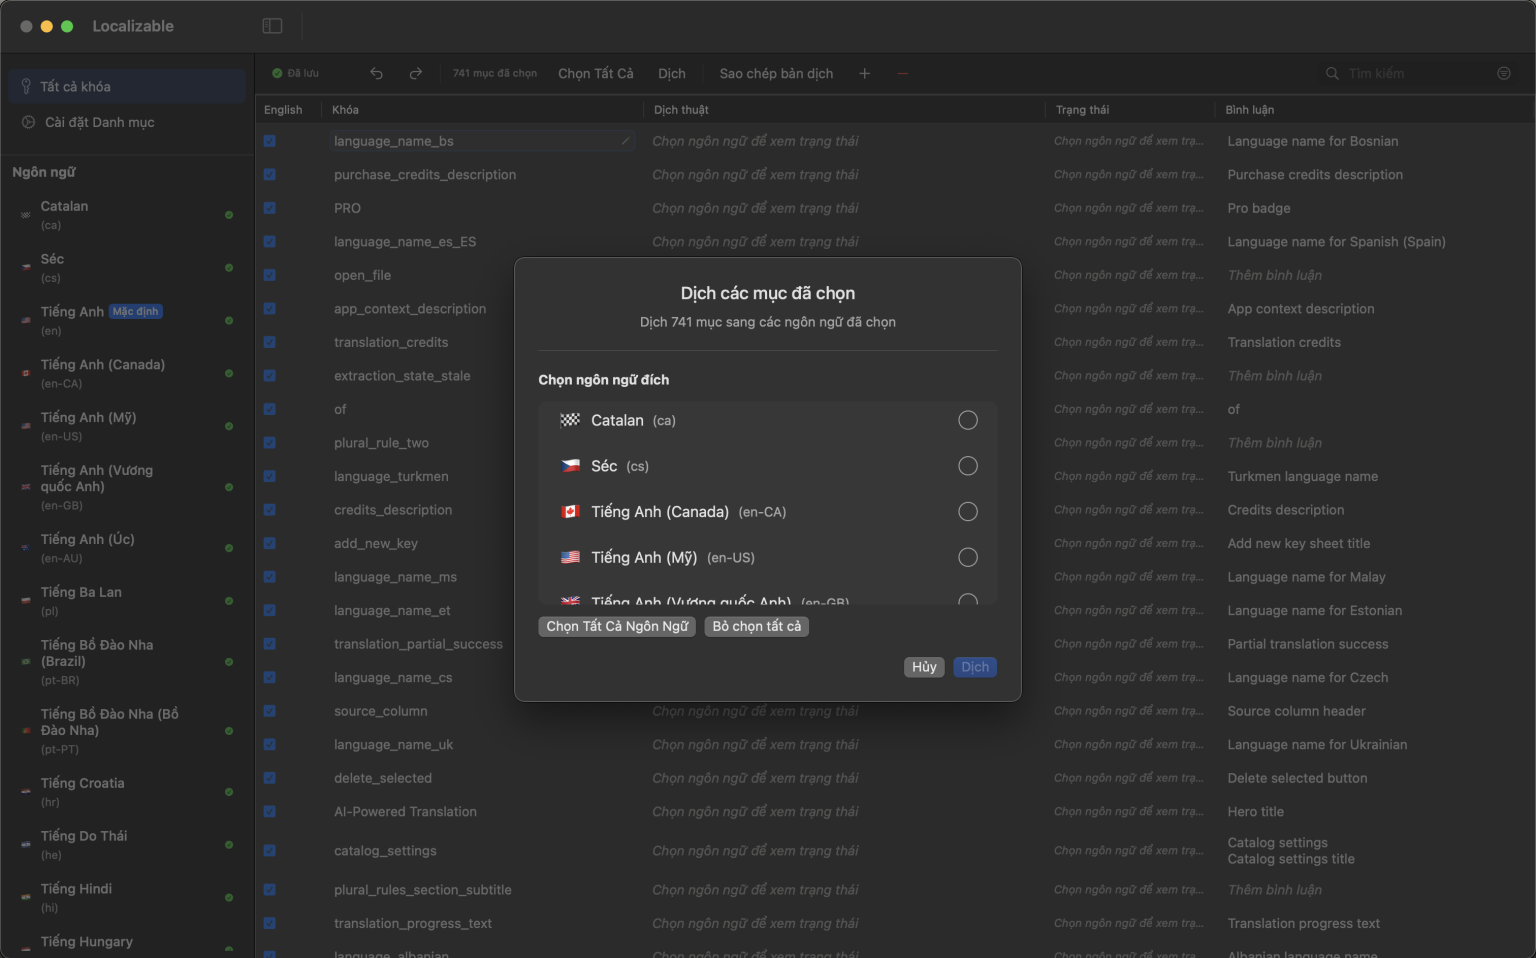Click the Bình luận column header
Viewport: 1536px width, 958px height.
click(1250, 110)
